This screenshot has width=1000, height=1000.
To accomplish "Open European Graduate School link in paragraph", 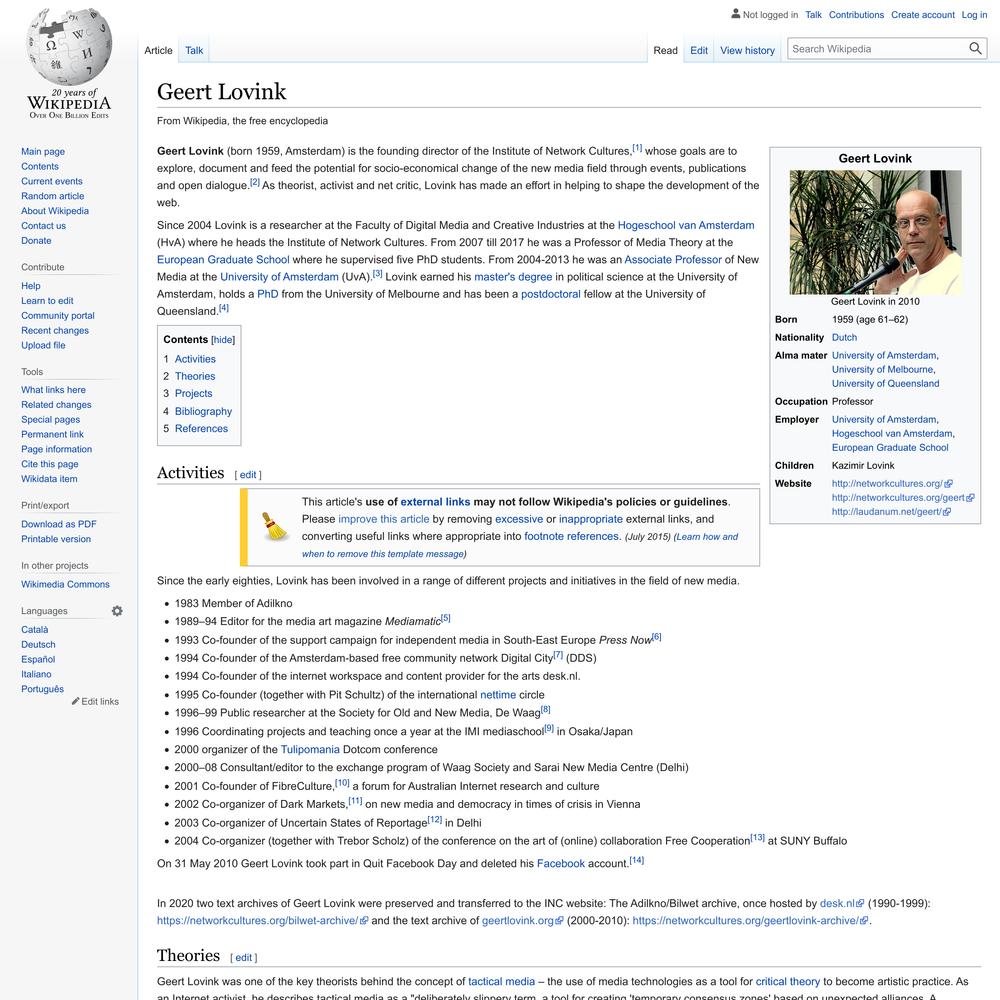I will (x=223, y=260).
